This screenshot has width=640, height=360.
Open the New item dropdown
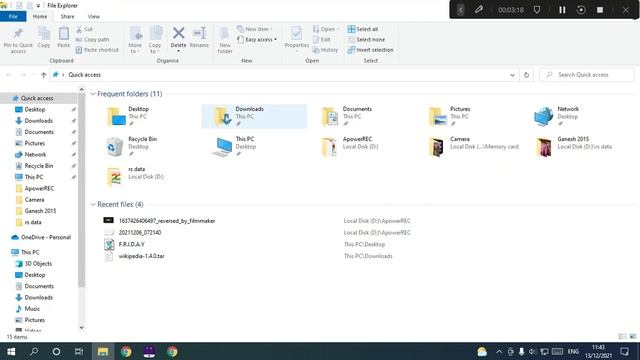pyautogui.click(x=254, y=29)
